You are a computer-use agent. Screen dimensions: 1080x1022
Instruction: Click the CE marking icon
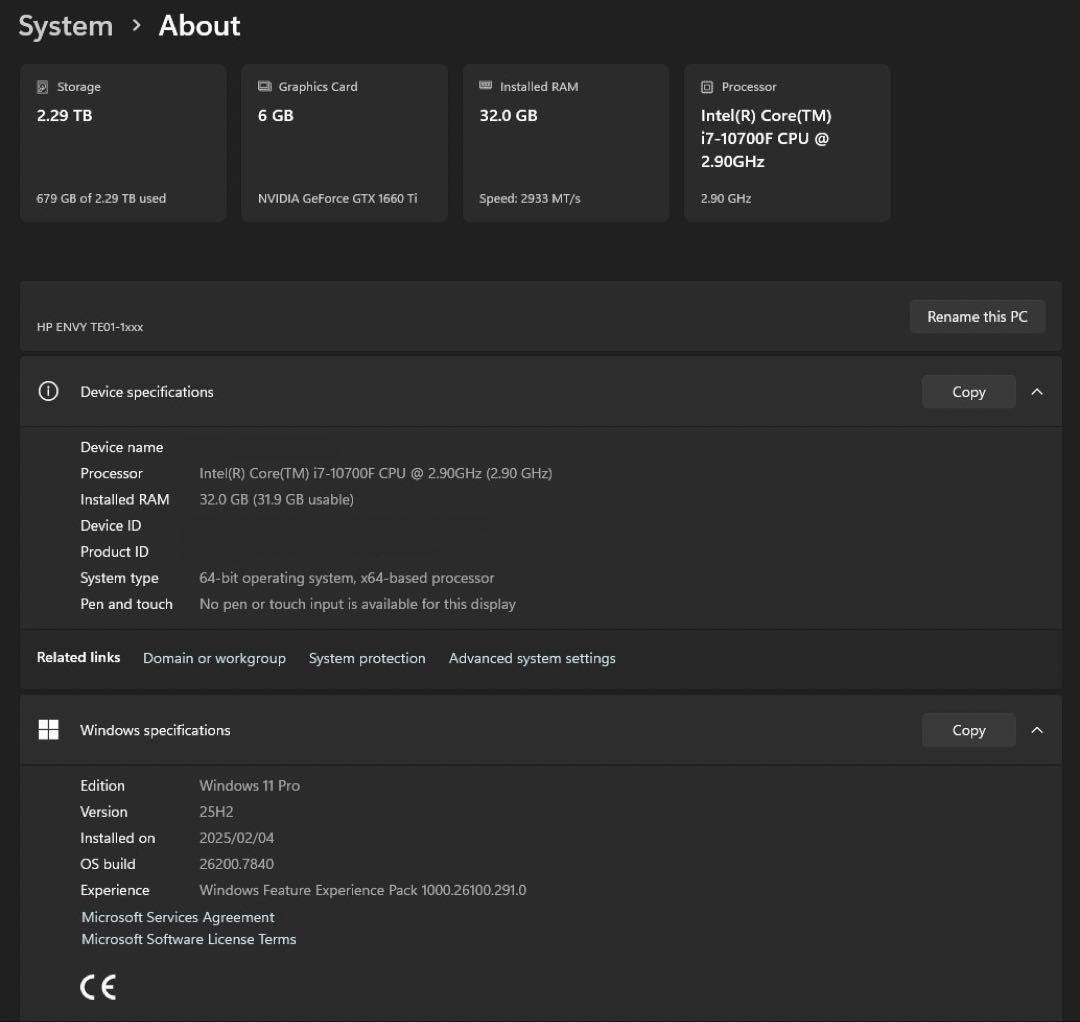98,987
